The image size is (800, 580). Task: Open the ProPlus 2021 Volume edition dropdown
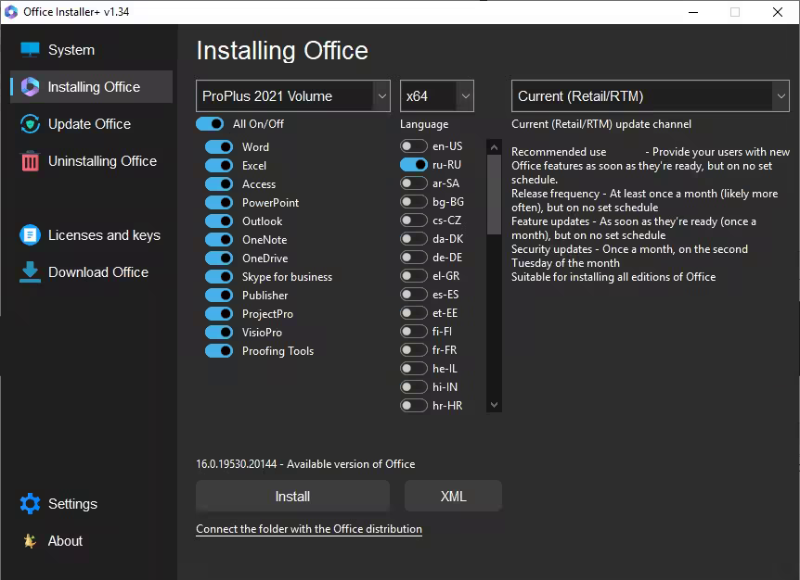293,96
